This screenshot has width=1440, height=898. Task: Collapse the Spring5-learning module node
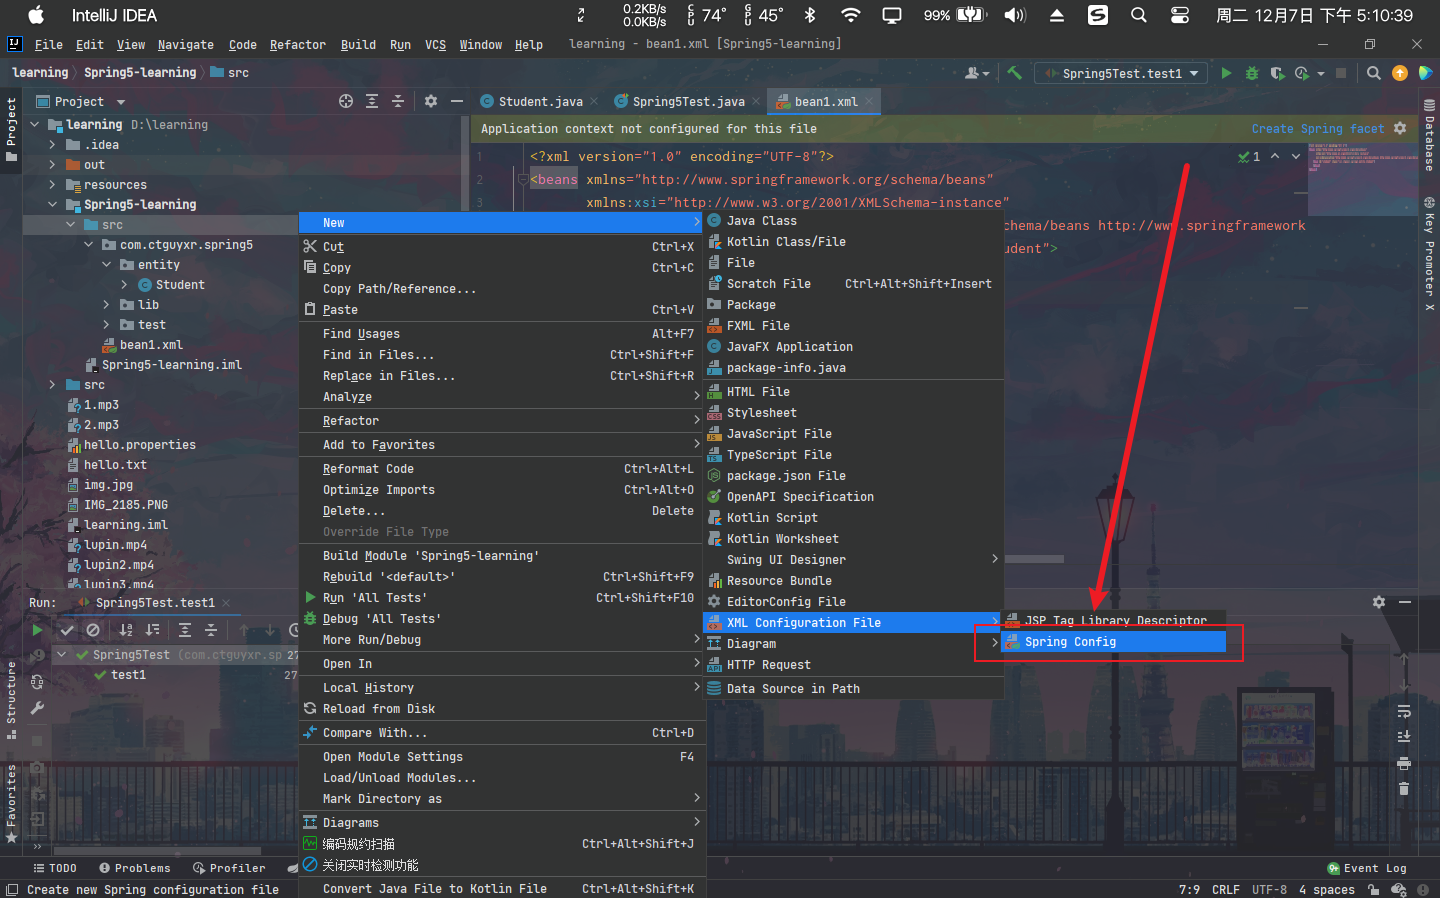(53, 204)
